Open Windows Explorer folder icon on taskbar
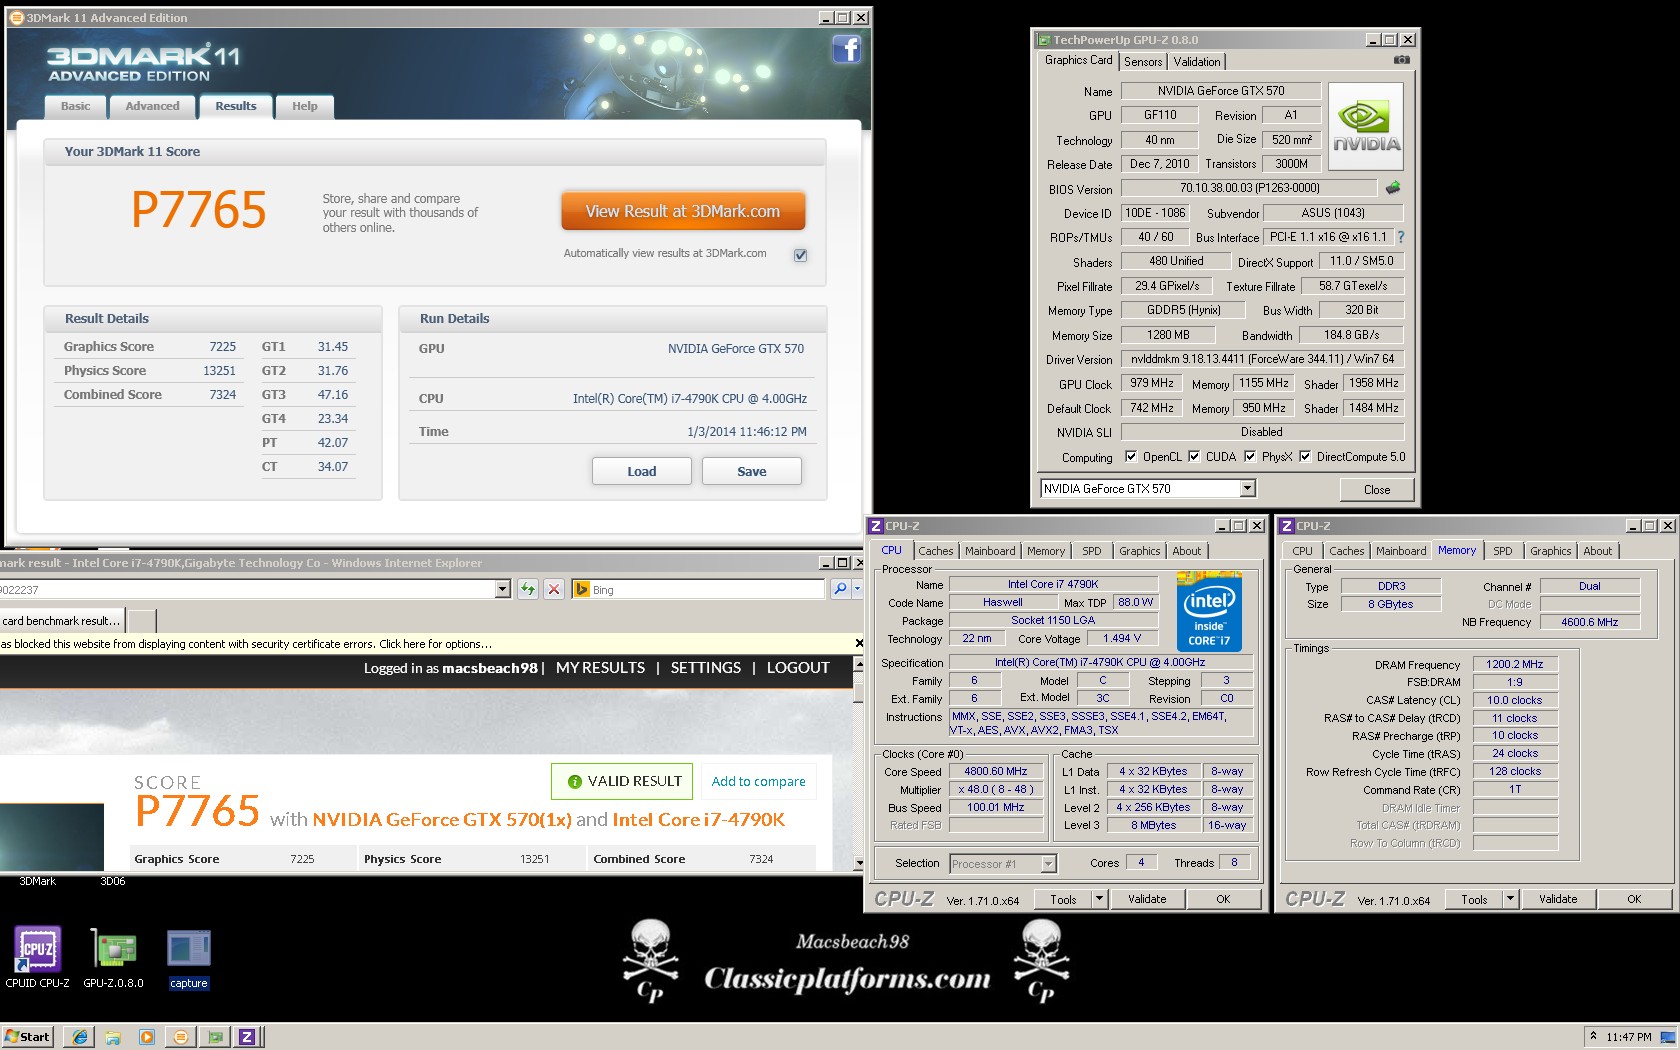The width and height of the screenshot is (1680, 1050). [x=113, y=1037]
